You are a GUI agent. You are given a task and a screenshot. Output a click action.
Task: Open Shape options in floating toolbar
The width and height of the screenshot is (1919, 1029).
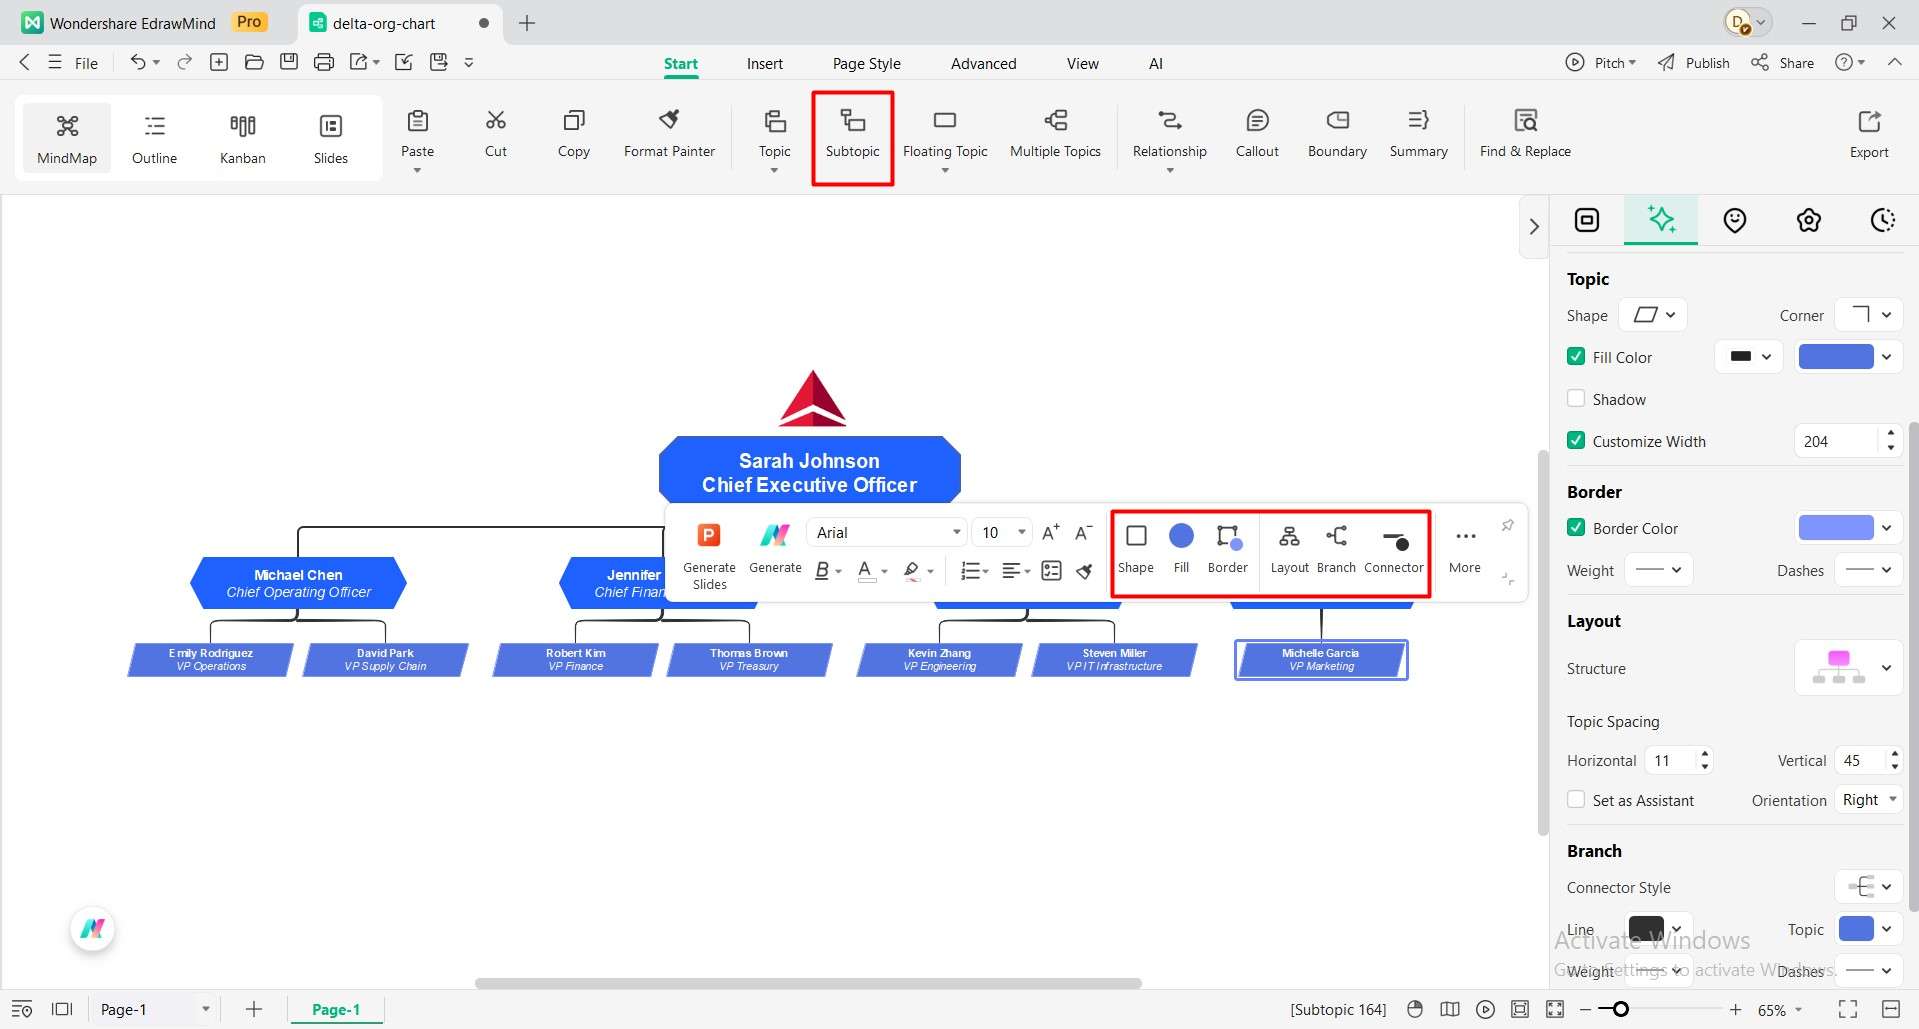[1136, 548]
